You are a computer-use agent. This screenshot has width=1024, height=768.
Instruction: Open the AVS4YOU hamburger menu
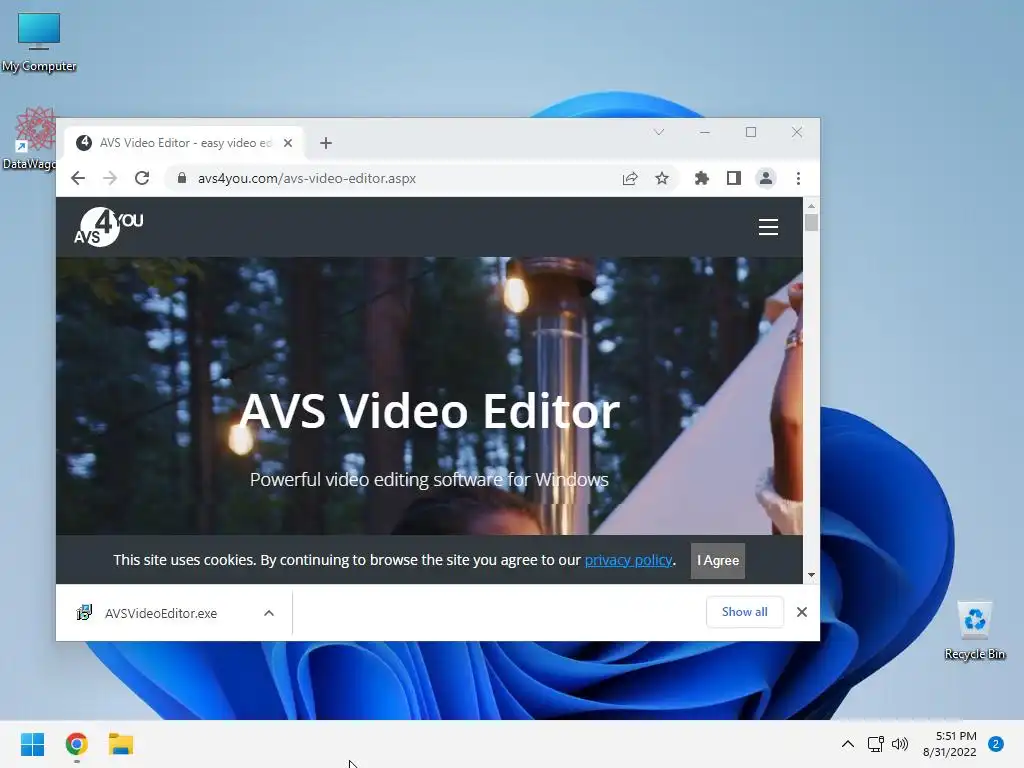pos(768,227)
